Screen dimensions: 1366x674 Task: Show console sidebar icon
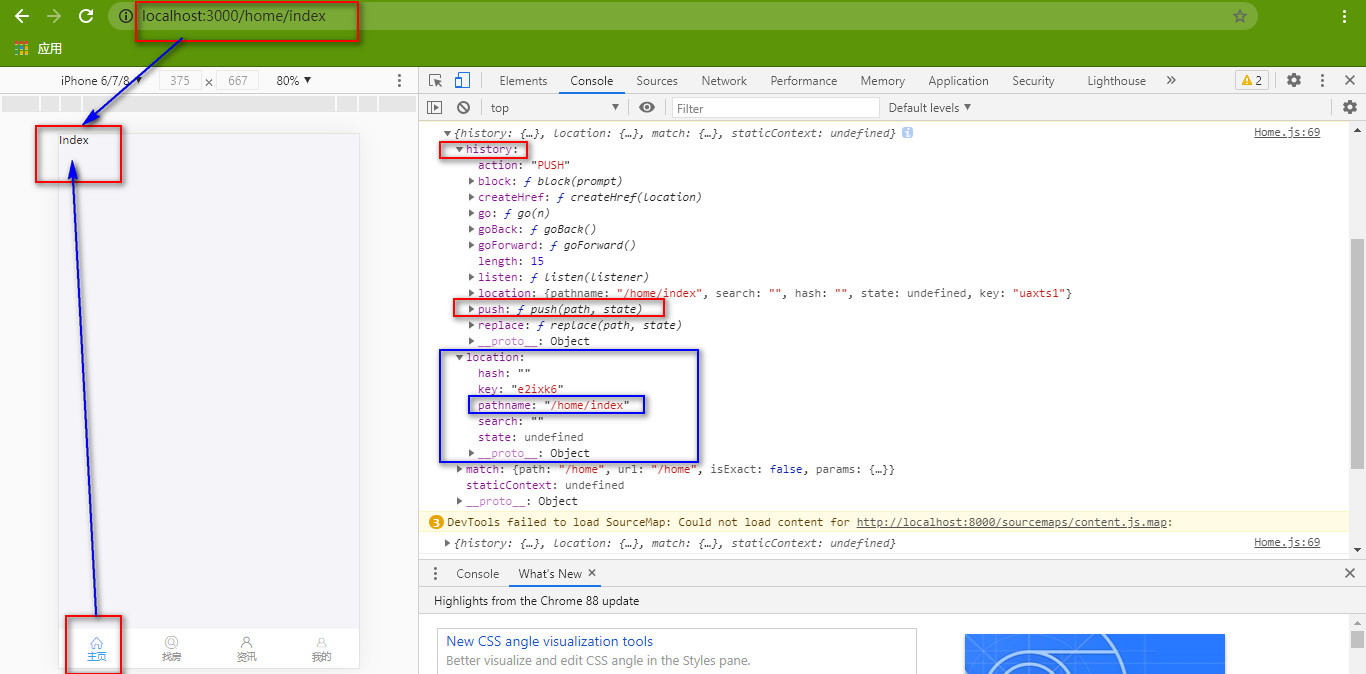(435, 107)
